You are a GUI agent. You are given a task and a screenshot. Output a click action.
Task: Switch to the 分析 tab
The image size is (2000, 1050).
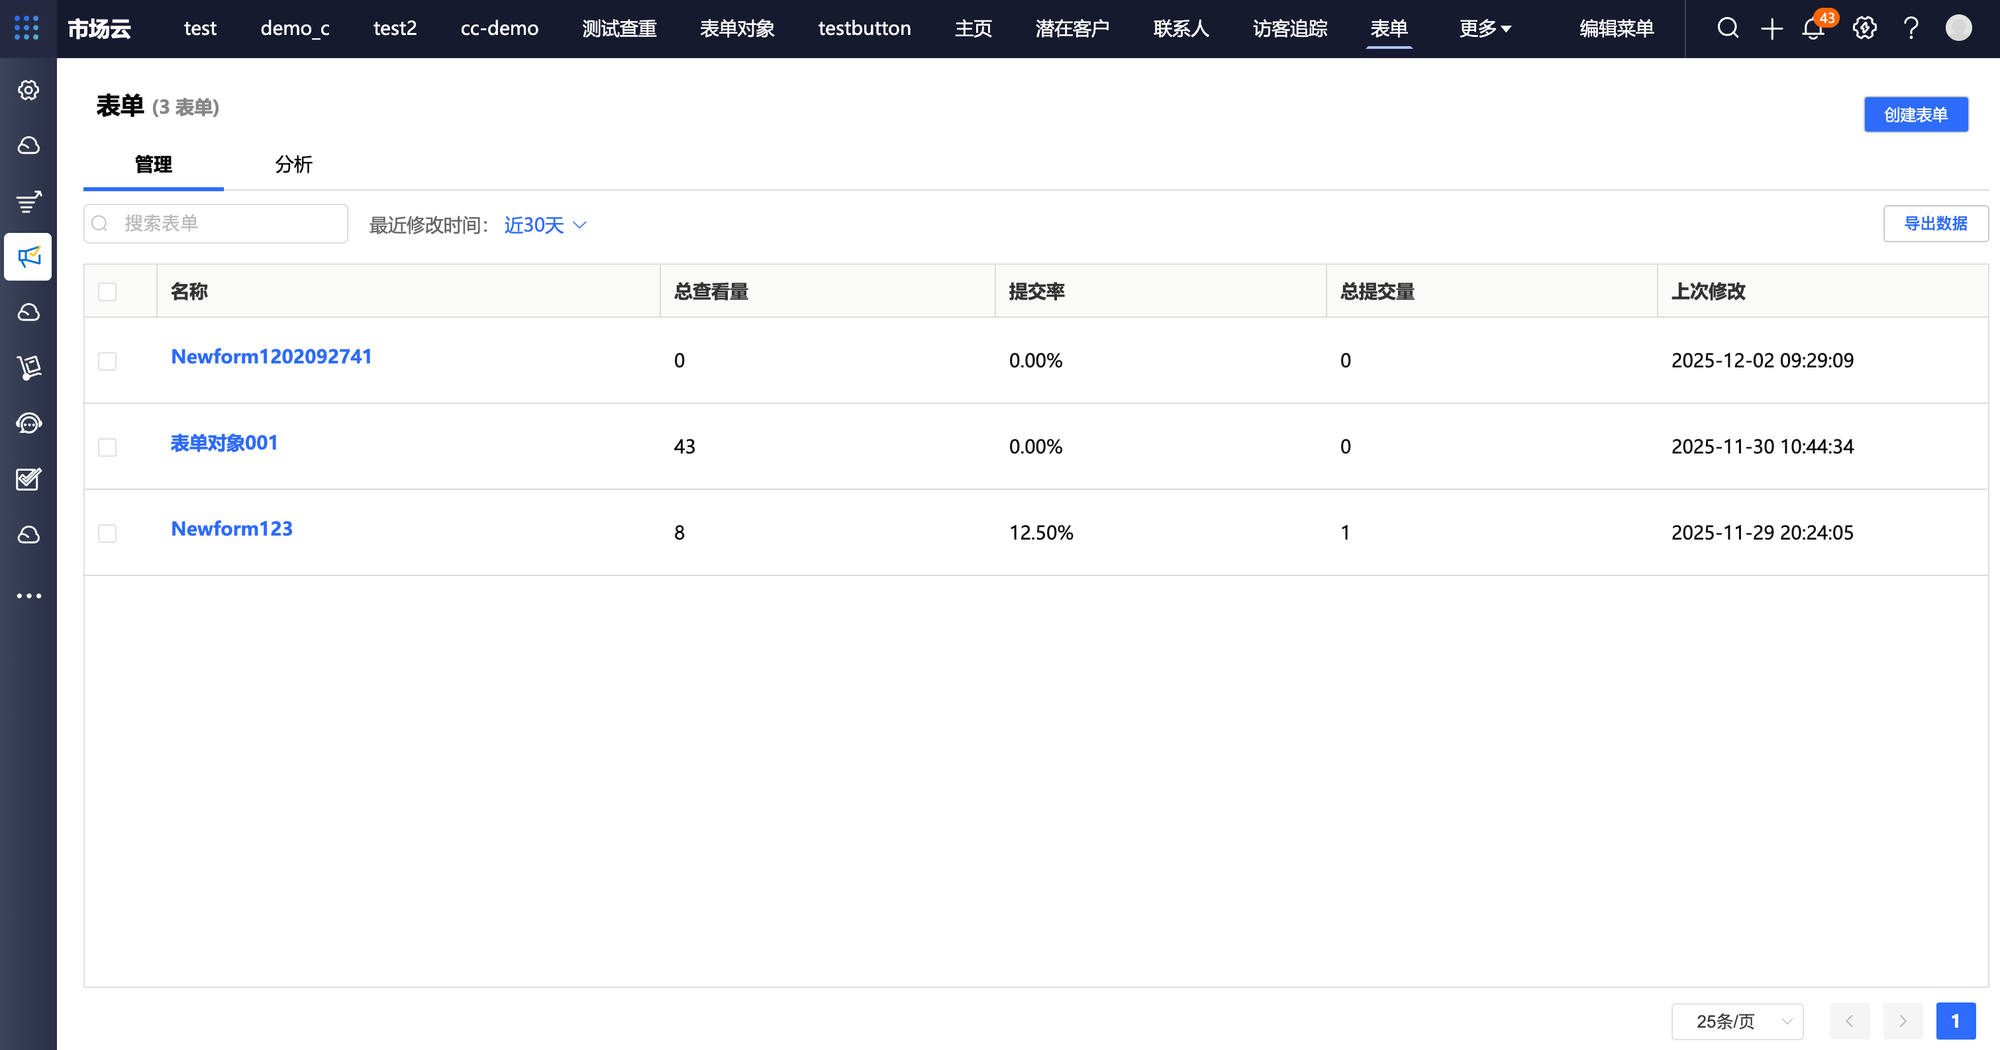pyautogui.click(x=293, y=164)
